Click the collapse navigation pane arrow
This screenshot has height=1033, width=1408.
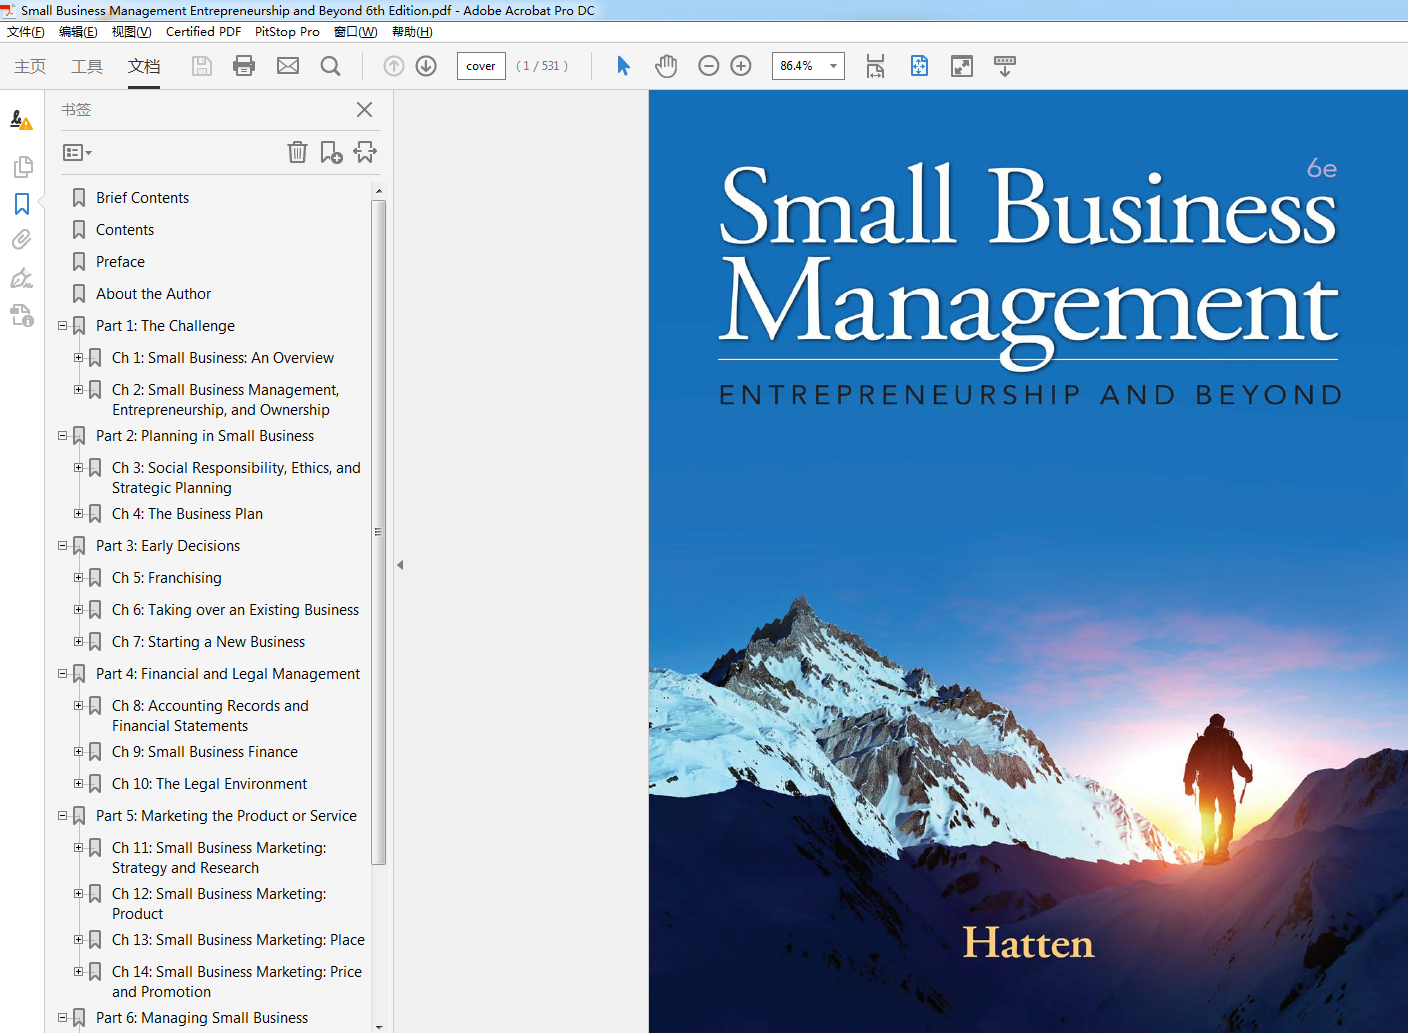(x=400, y=565)
